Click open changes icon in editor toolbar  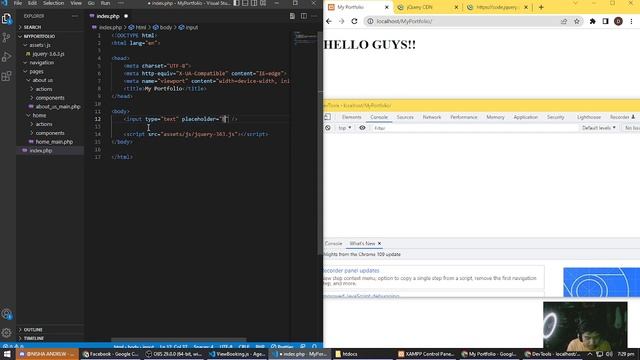coord(292,16)
